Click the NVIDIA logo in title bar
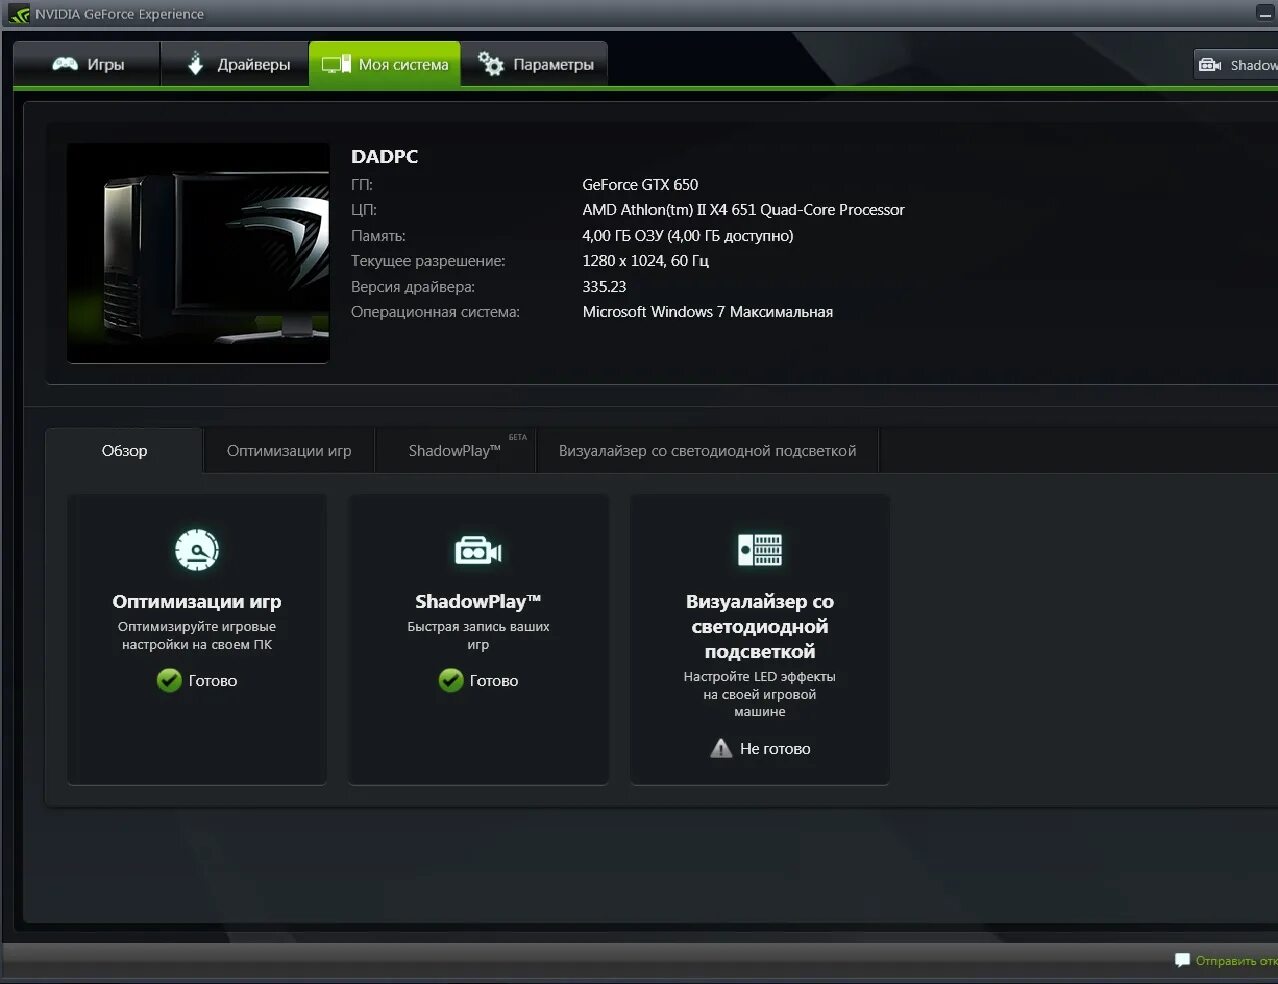This screenshot has height=984, width=1278. 19,14
